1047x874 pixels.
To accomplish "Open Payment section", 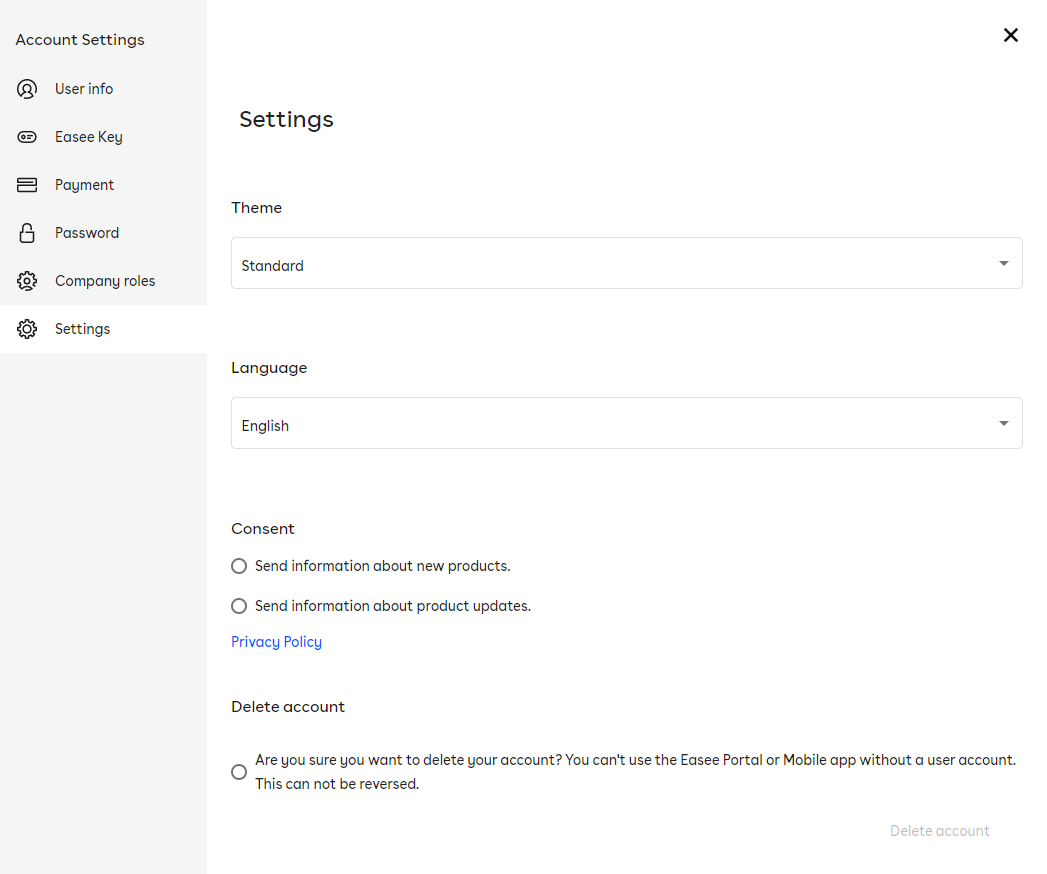I will pyautogui.click(x=103, y=185).
